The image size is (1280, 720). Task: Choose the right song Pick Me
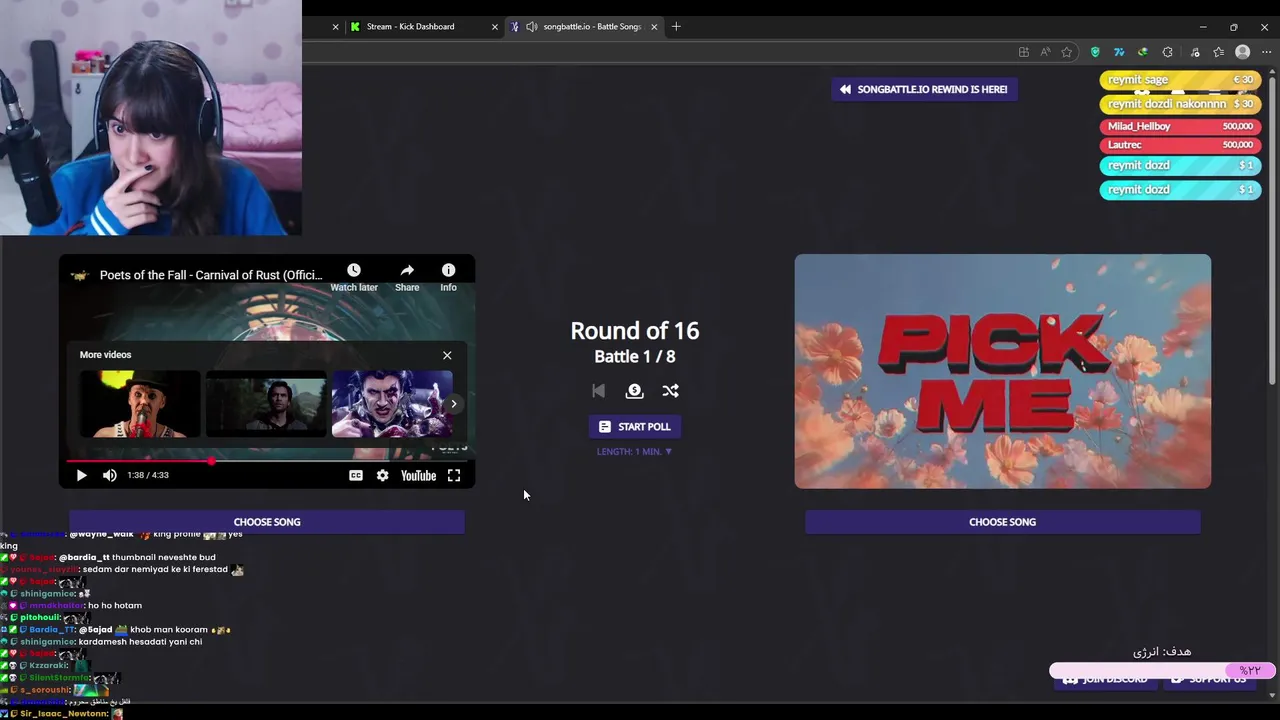pyautogui.click(x=1002, y=522)
